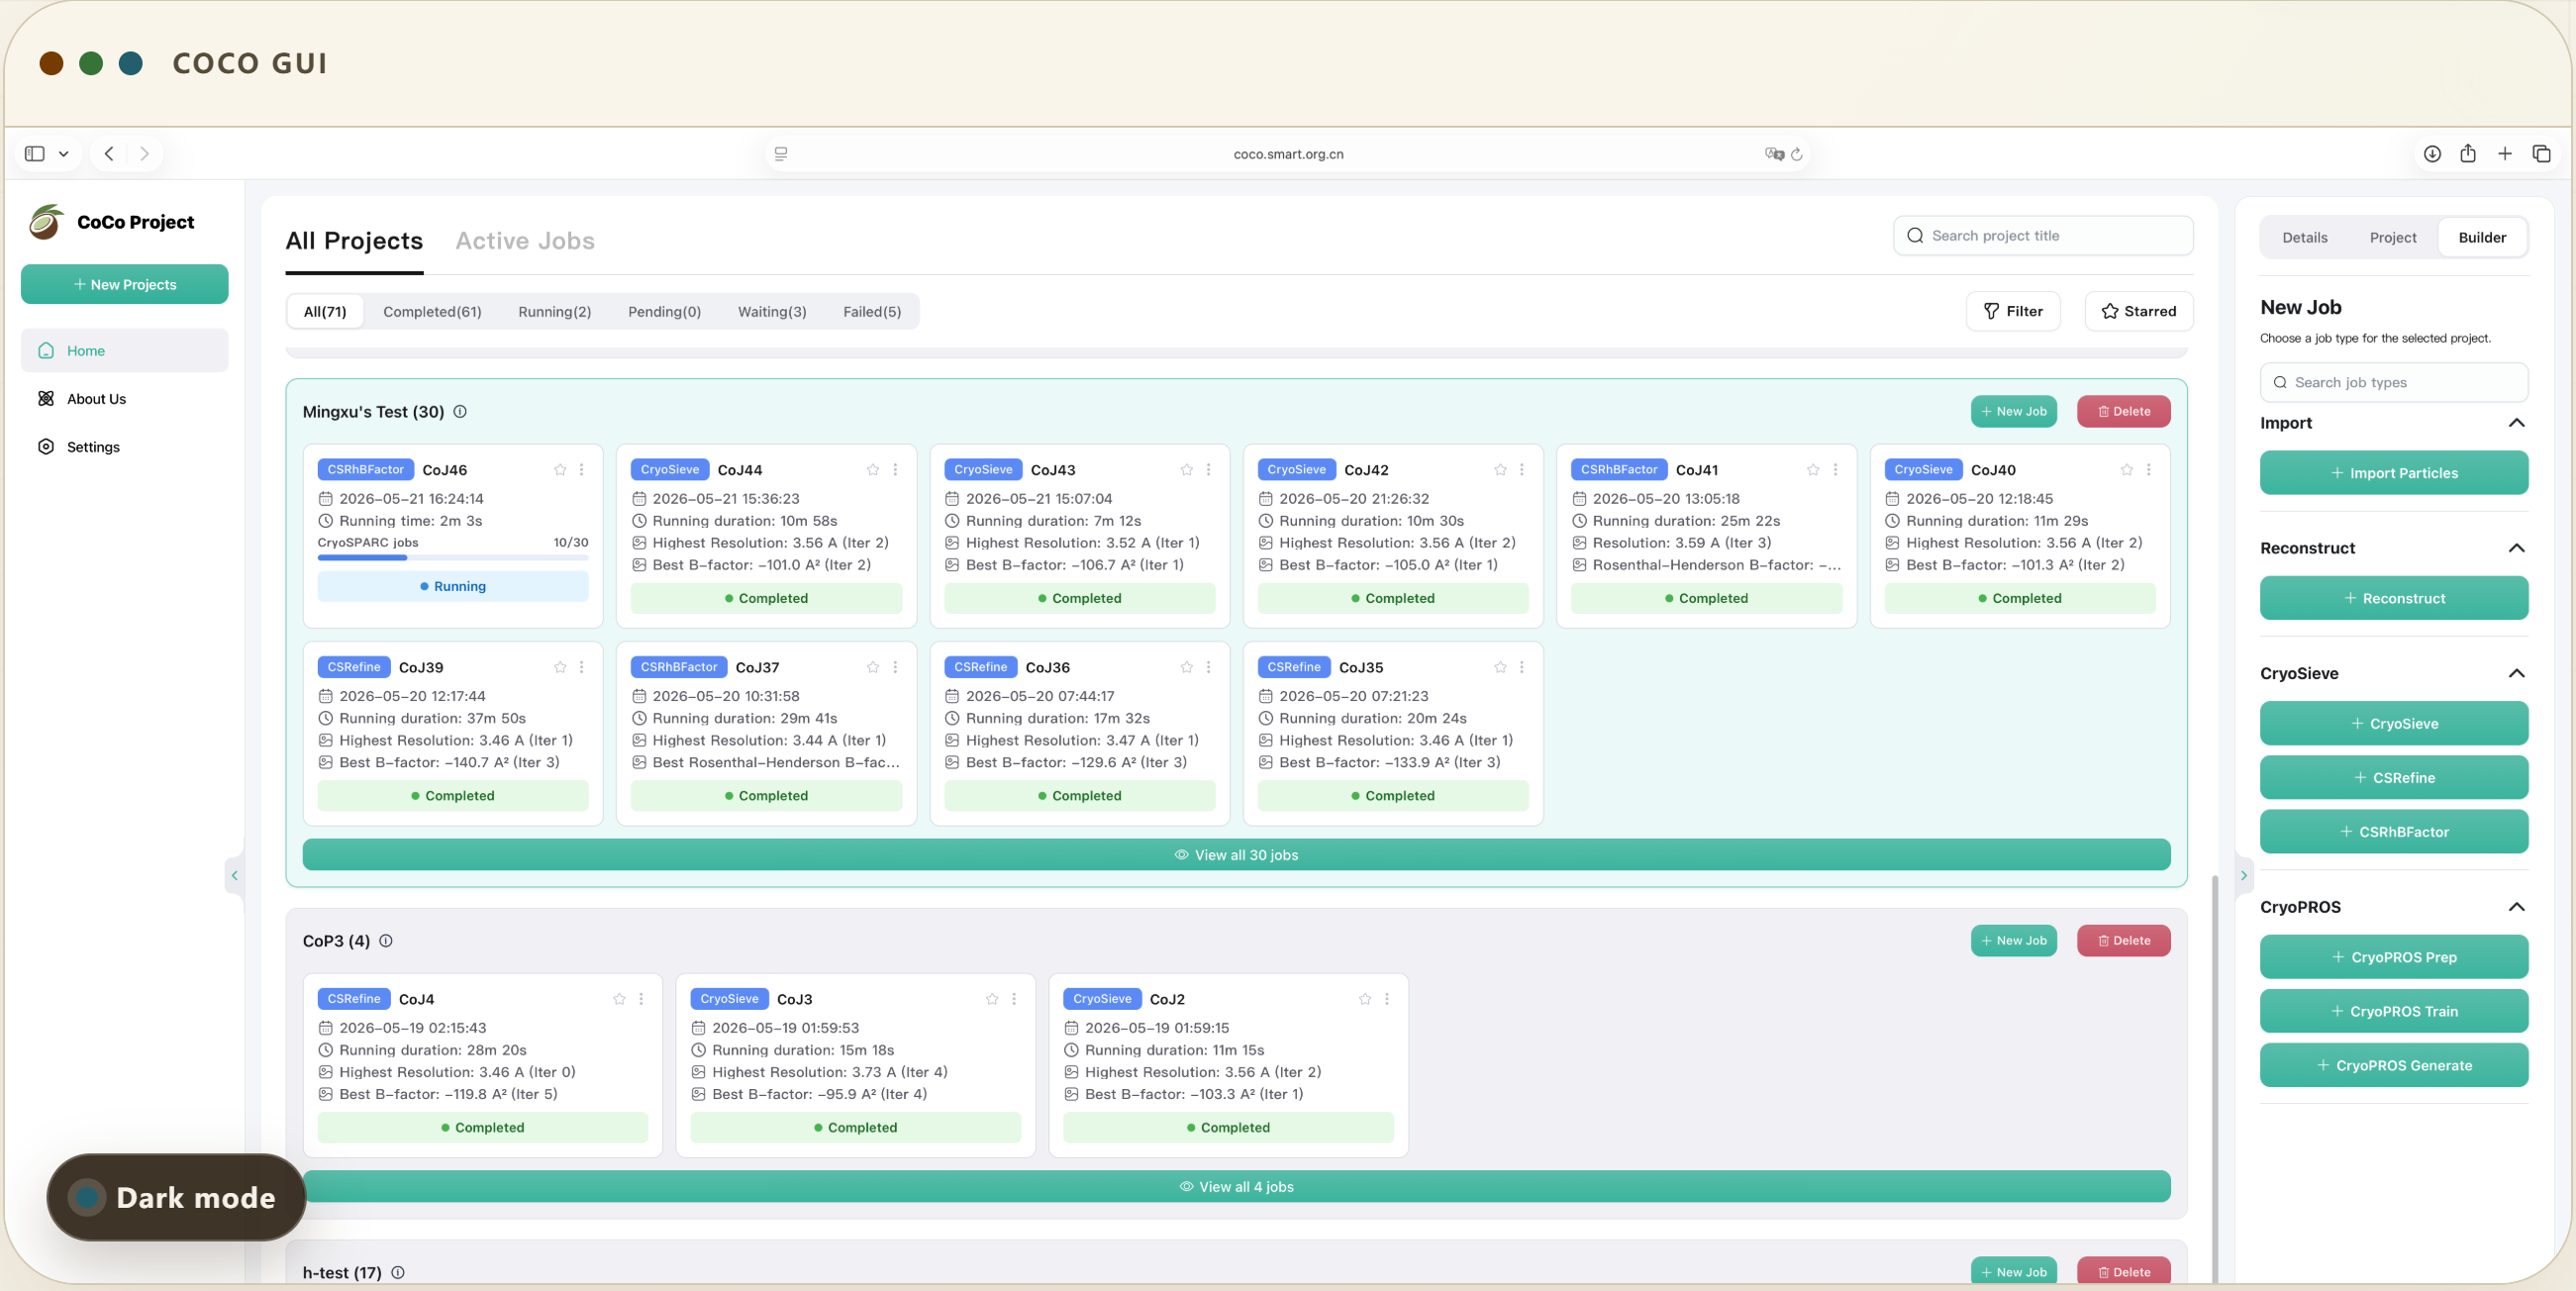The height and width of the screenshot is (1291, 2576).
Task: Open the CoJ46 three-dot options menu
Action: pos(582,470)
